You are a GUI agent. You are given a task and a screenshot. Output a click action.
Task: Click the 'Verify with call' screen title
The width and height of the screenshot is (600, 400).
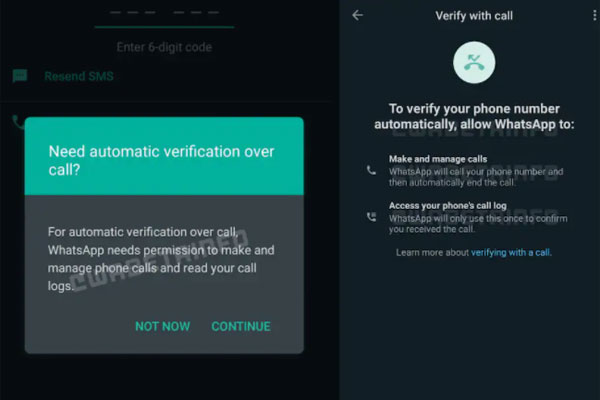point(474,16)
